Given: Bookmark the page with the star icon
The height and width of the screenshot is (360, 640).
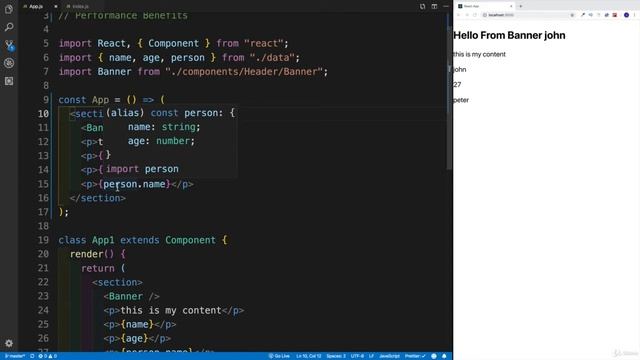Looking at the screenshot, I should 572,15.
